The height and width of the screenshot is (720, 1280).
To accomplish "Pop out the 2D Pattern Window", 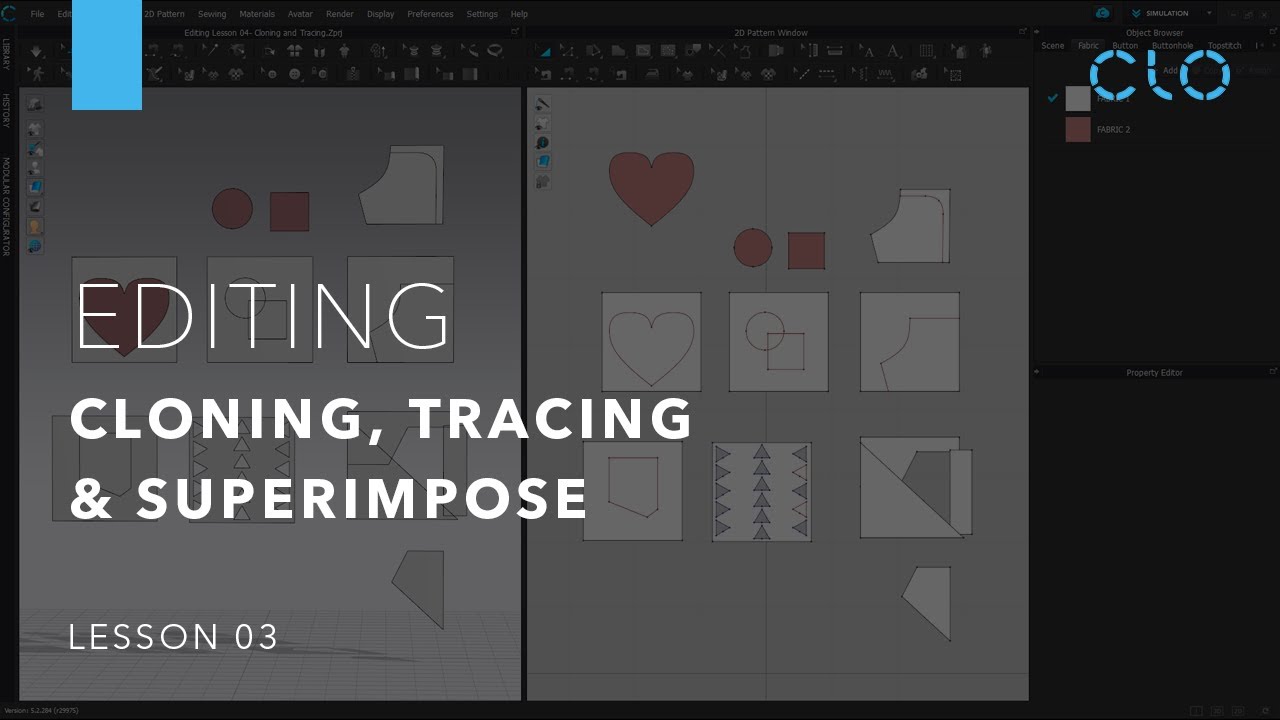I will [1023, 32].
